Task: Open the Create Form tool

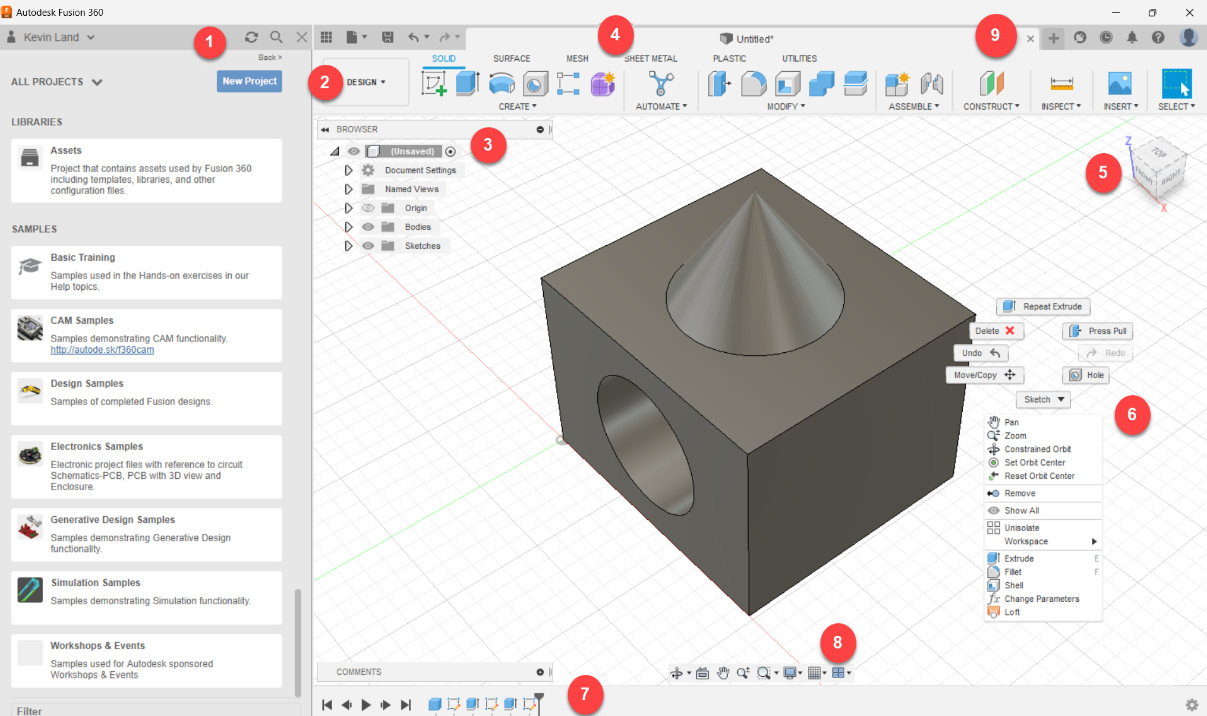Action: 602,85
